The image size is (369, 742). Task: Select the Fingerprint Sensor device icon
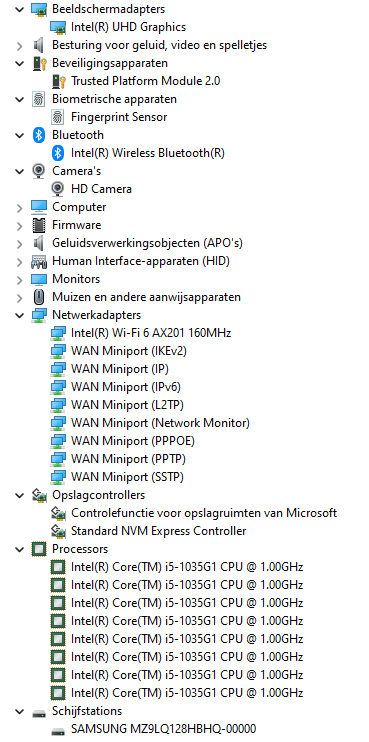pos(58,117)
